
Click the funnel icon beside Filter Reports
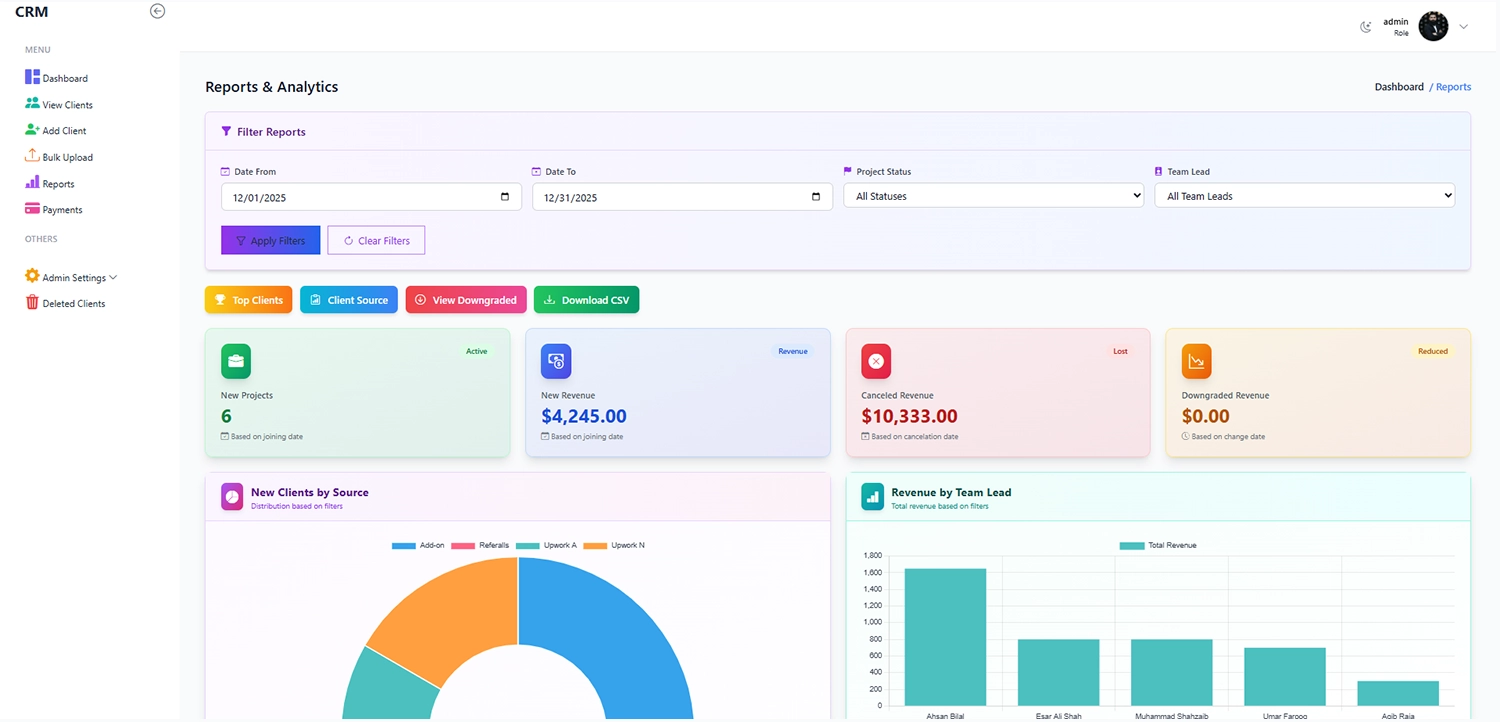(x=226, y=131)
